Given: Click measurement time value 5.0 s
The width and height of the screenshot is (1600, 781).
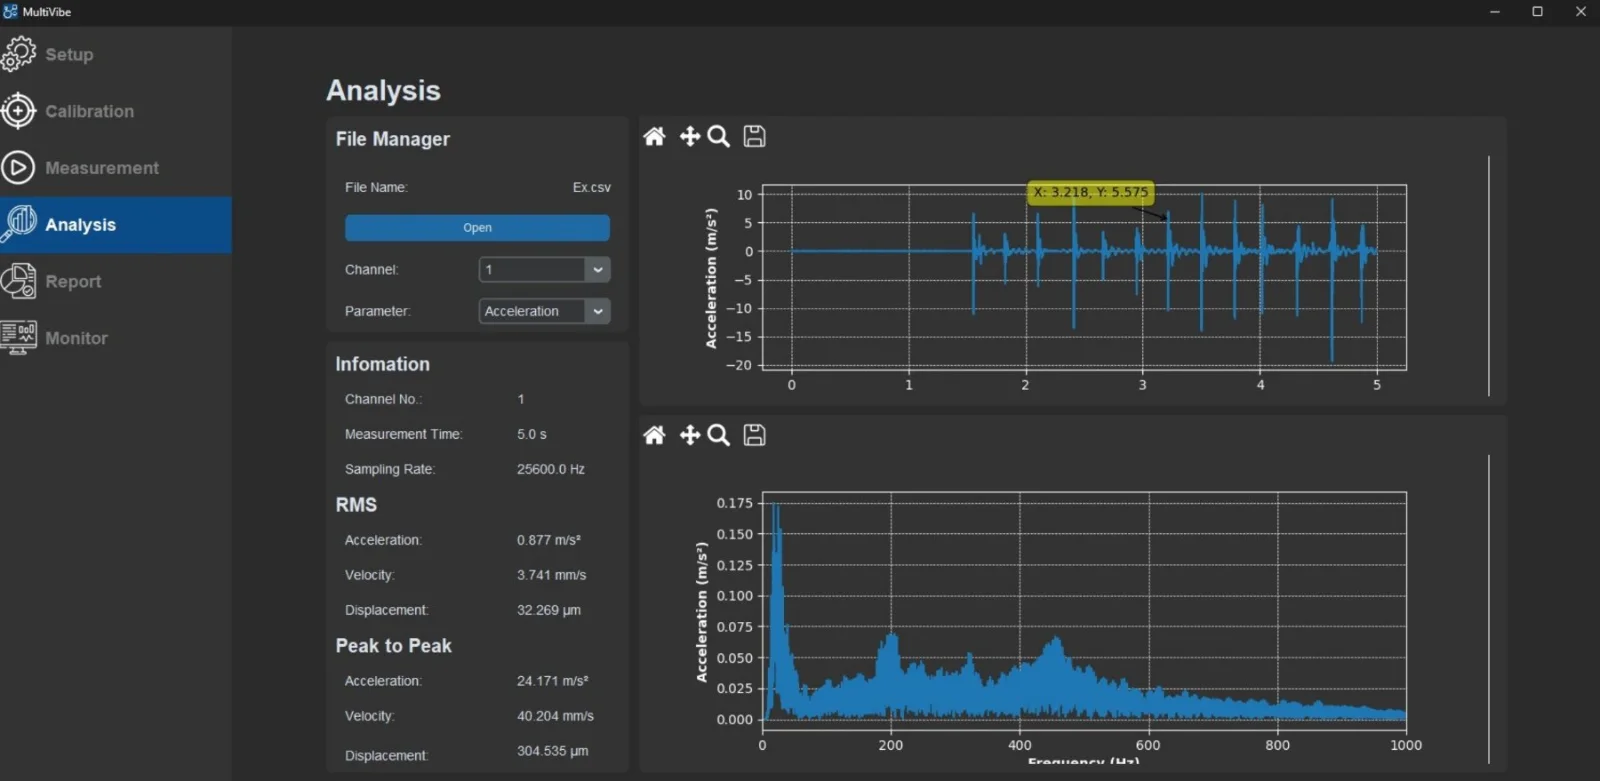Looking at the screenshot, I should click(531, 434).
